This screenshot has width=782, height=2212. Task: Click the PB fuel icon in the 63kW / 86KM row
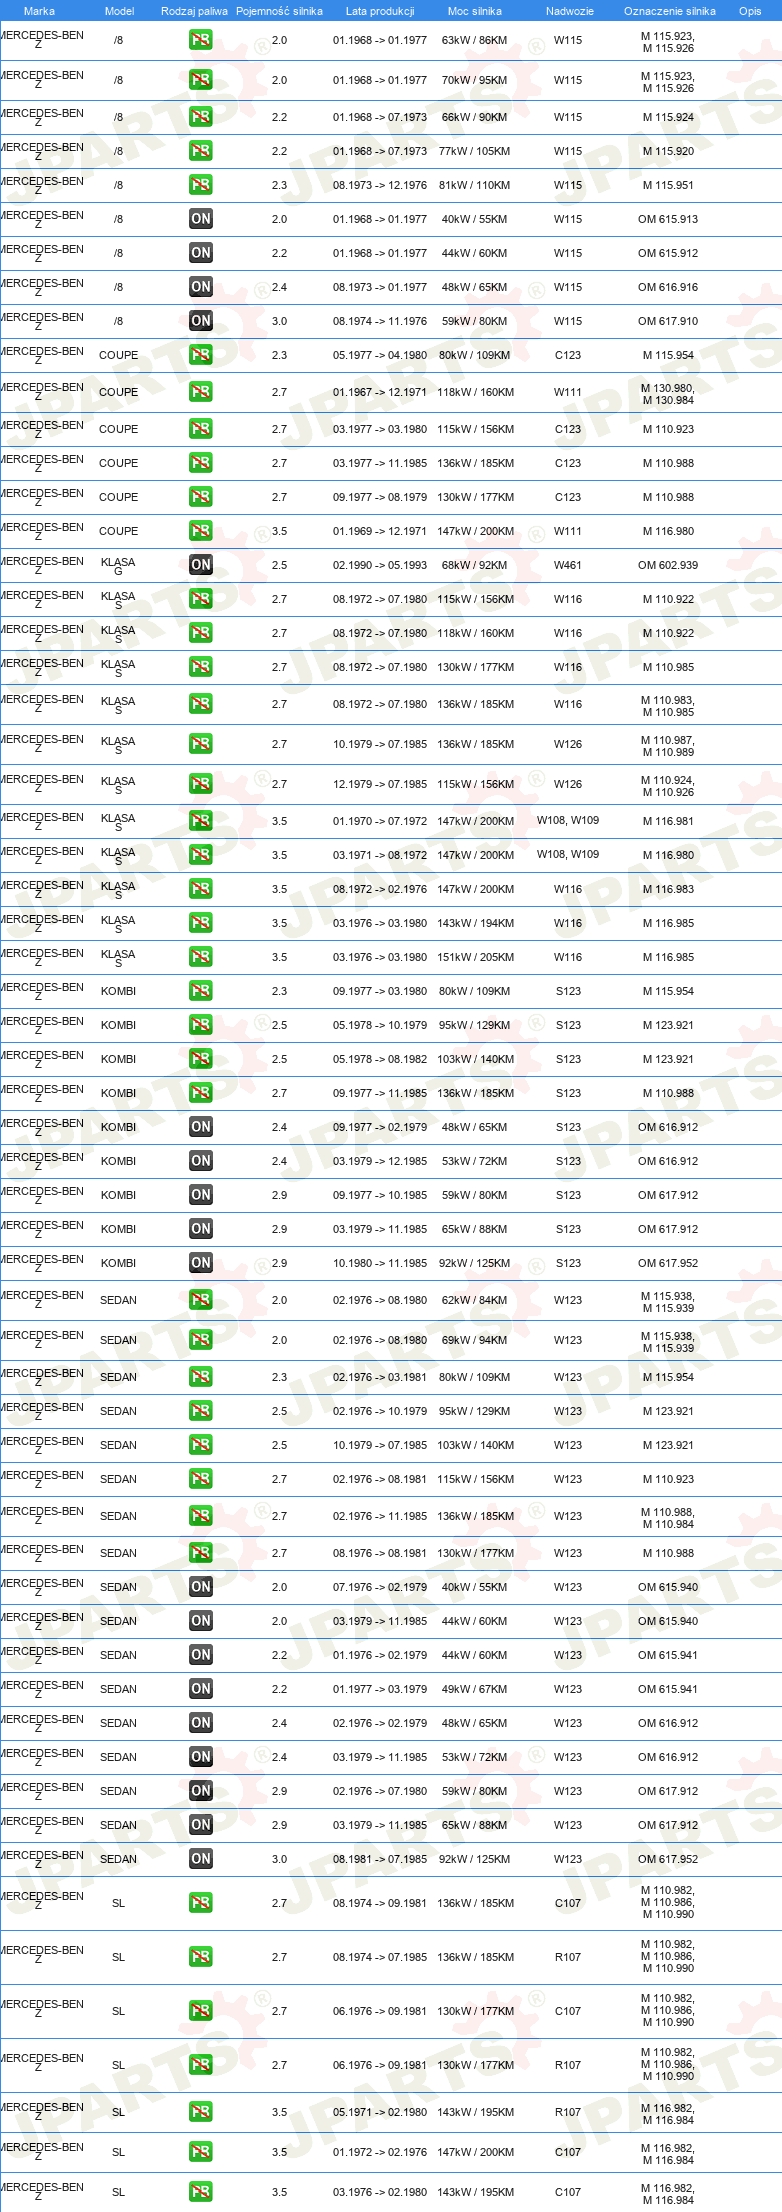pyautogui.click(x=201, y=41)
